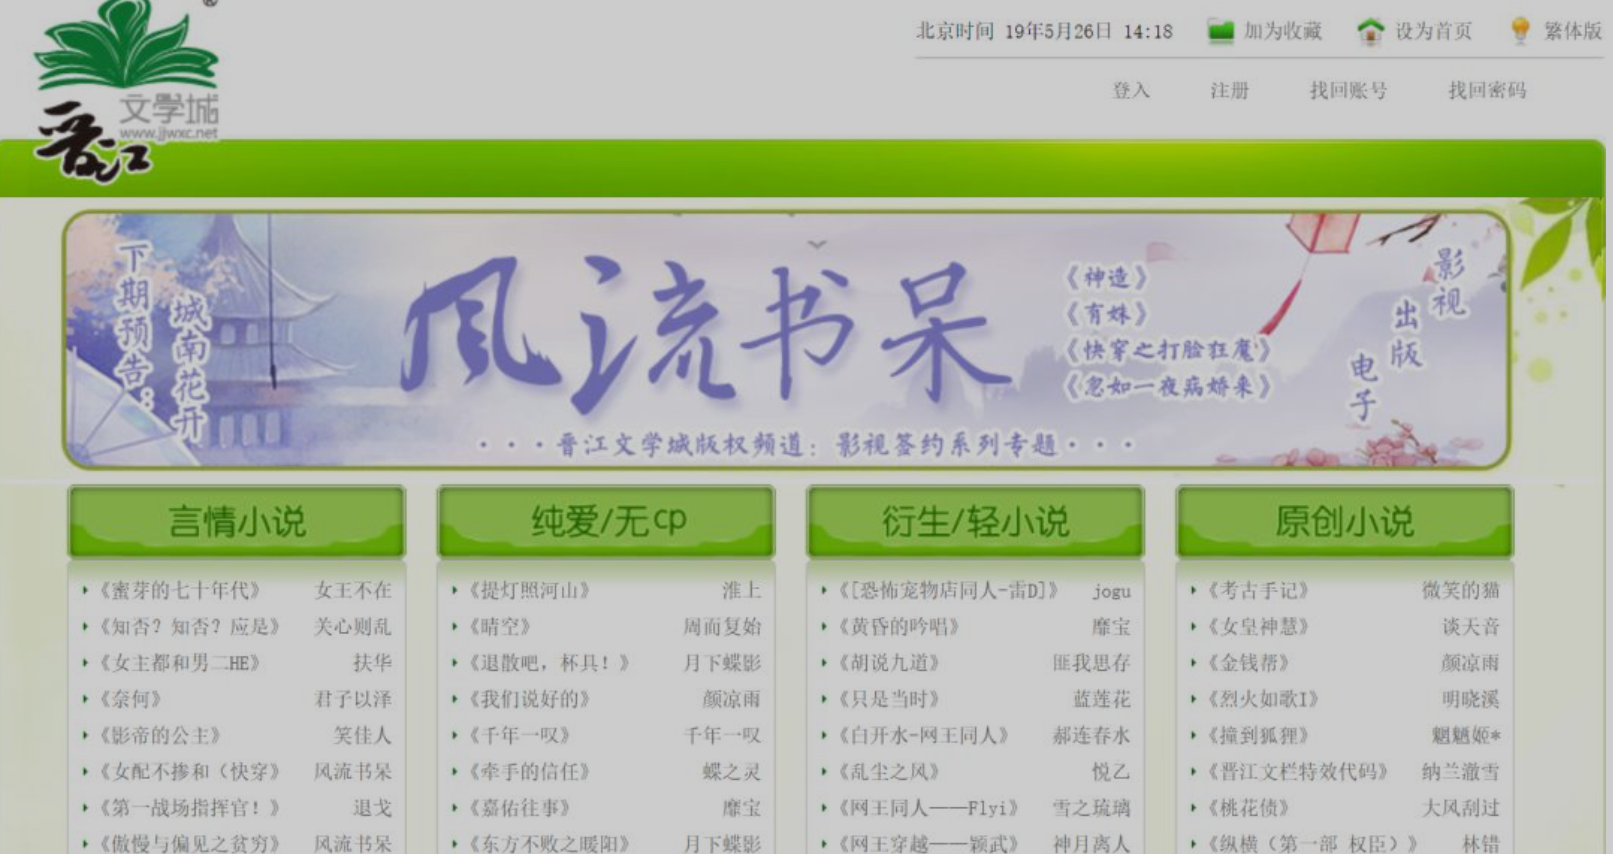Click 出版 label in the banner
Screen dimensions: 1613x854
[x=1406, y=334]
